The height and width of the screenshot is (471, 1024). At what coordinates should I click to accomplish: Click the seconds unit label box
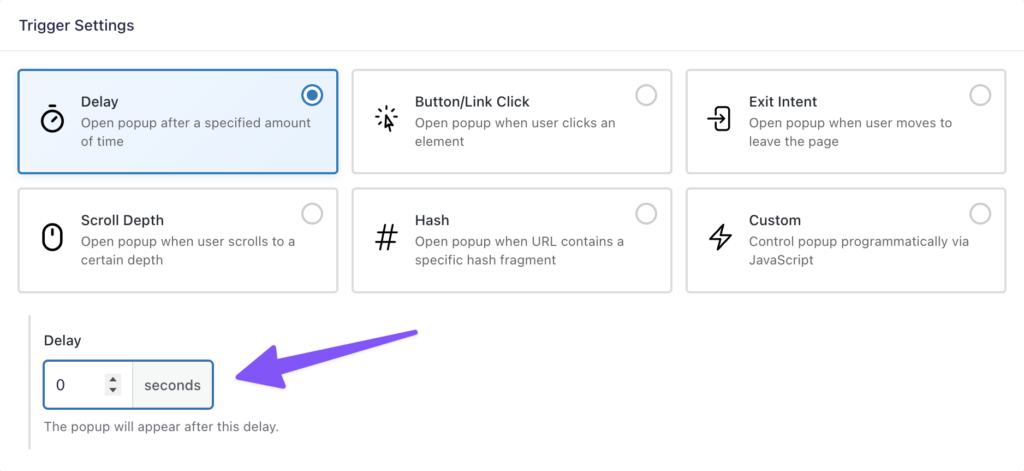coord(172,385)
